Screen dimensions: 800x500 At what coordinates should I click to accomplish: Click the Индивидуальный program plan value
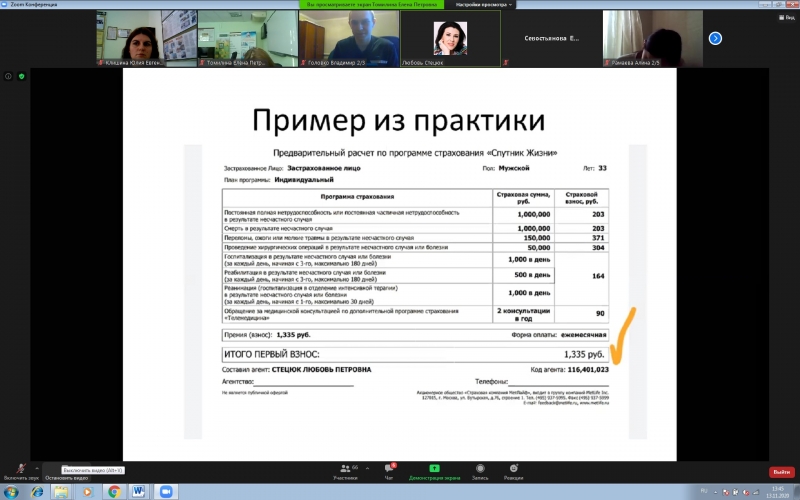click(304, 180)
